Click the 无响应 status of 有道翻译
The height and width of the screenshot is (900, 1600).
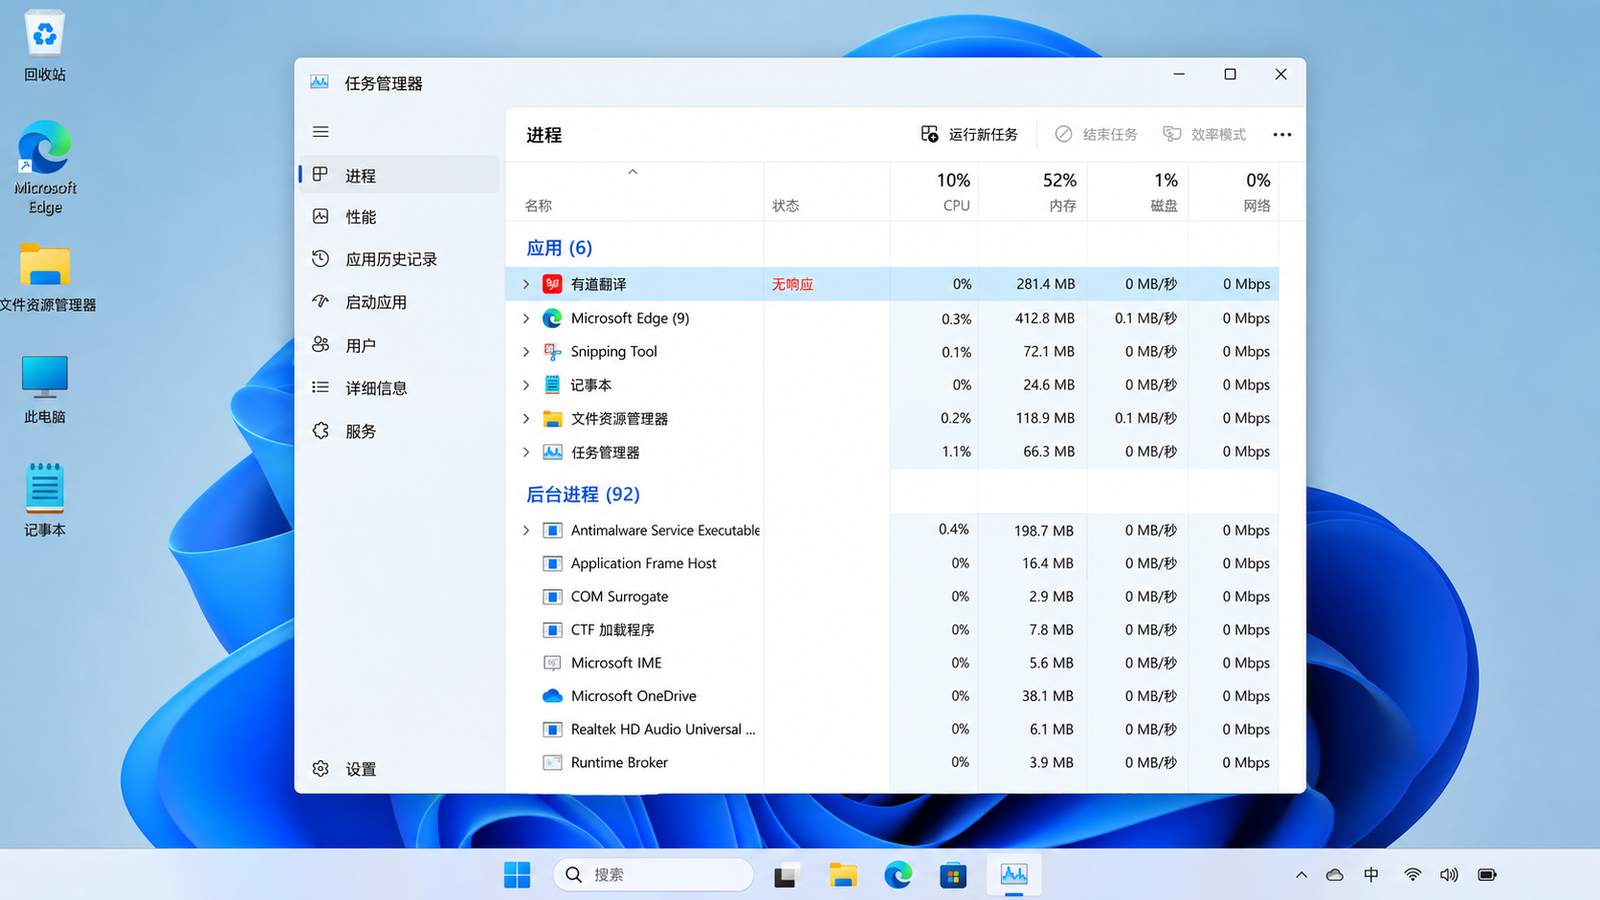[x=792, y=284]
